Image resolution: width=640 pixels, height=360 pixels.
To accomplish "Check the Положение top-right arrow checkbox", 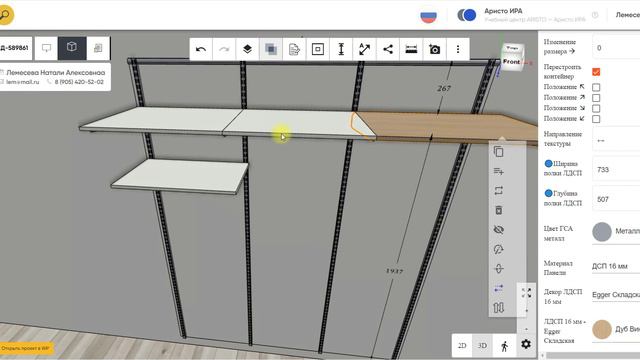I will [x=596, y=98].
